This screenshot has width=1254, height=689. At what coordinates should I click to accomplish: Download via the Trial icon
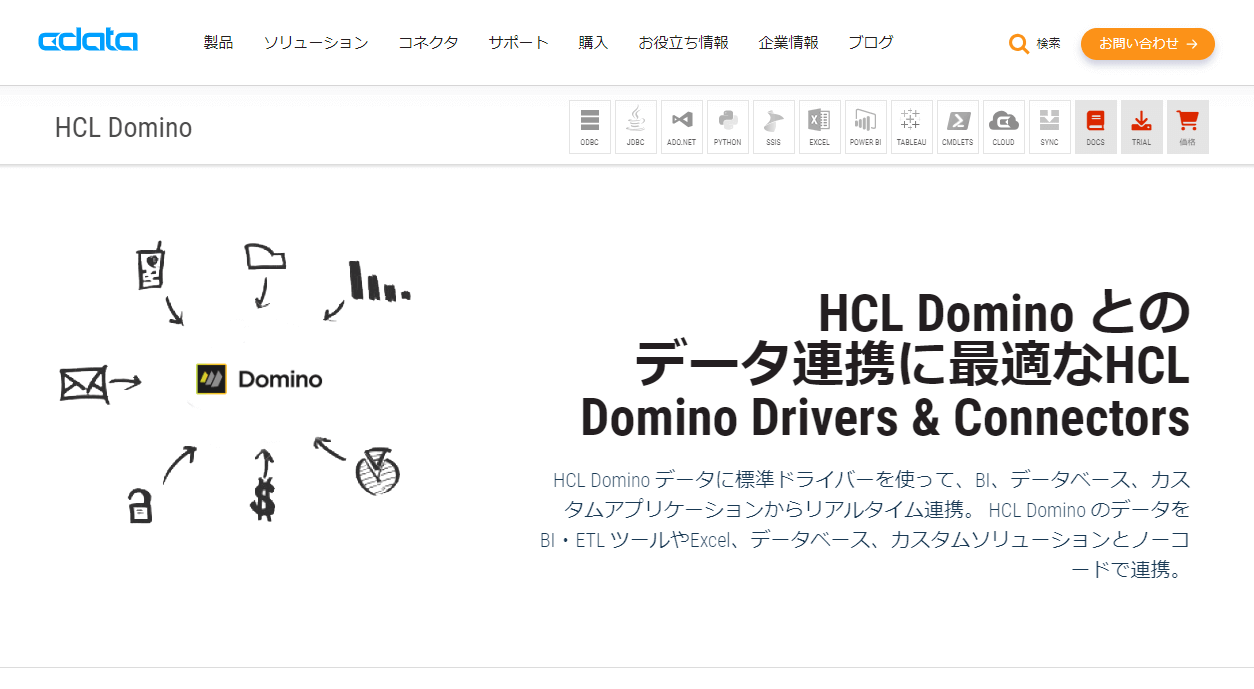point(1142,127)
